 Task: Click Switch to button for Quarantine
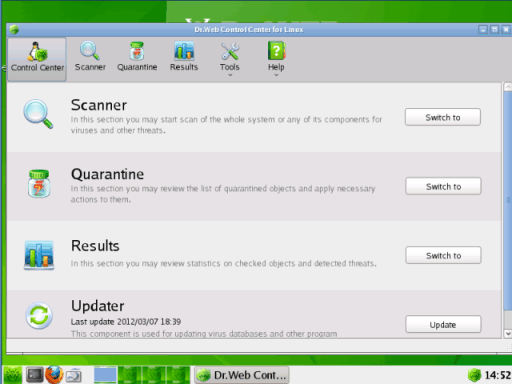coord(443,186)
